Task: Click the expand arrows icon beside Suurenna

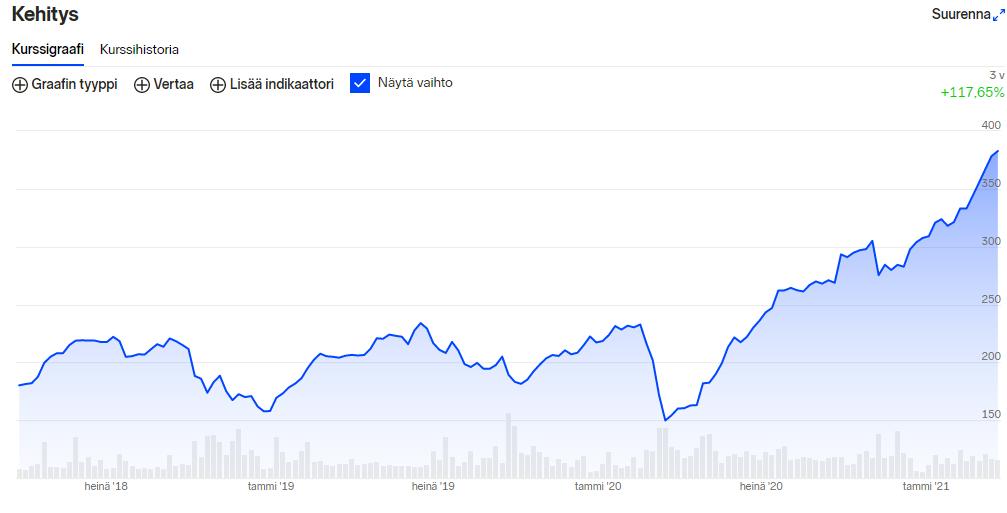Action: click(x=998, y=16)
